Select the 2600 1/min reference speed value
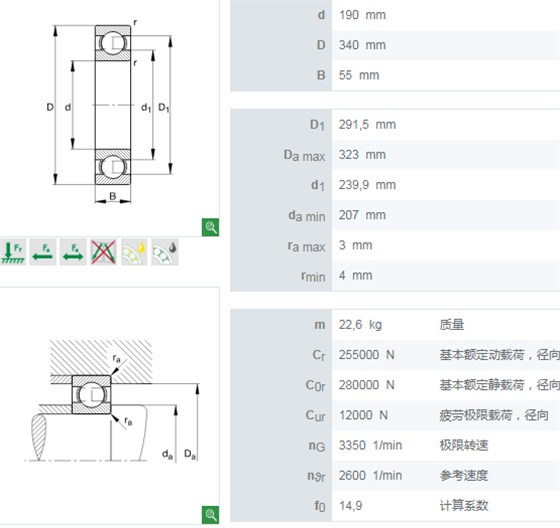 [370, 475]
